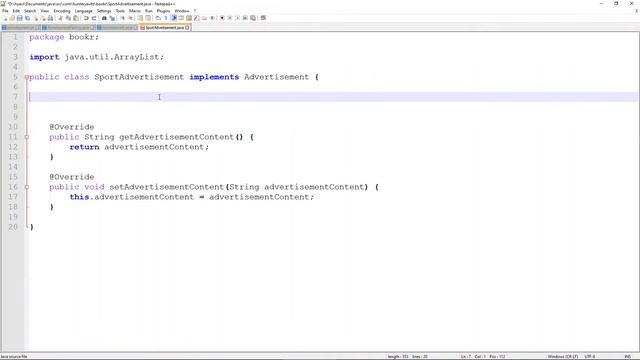Click the Paste toolbar icon
This screenshot has height=360, width=640.
point(76,18)
